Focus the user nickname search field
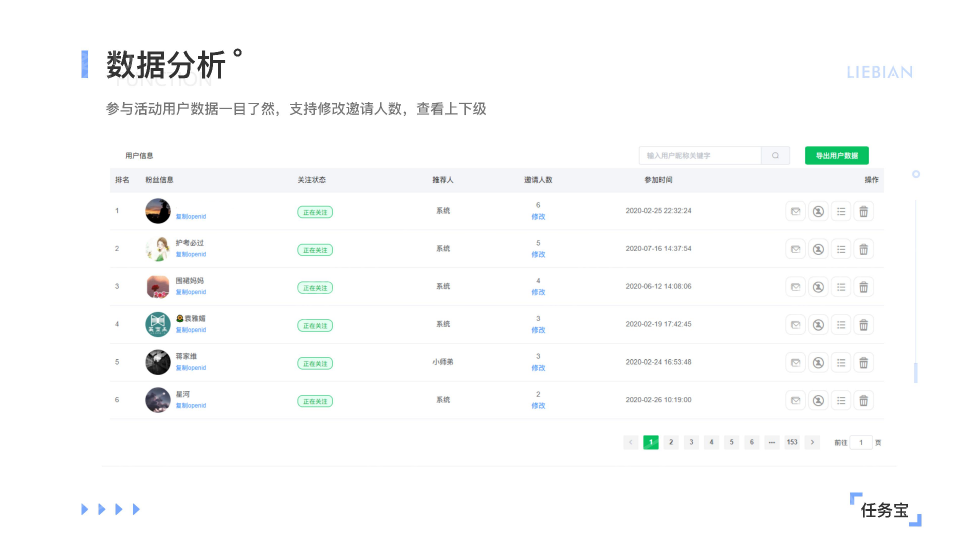Screen dimensions: 960x540 pyautogui.click(x=700, y=156)
